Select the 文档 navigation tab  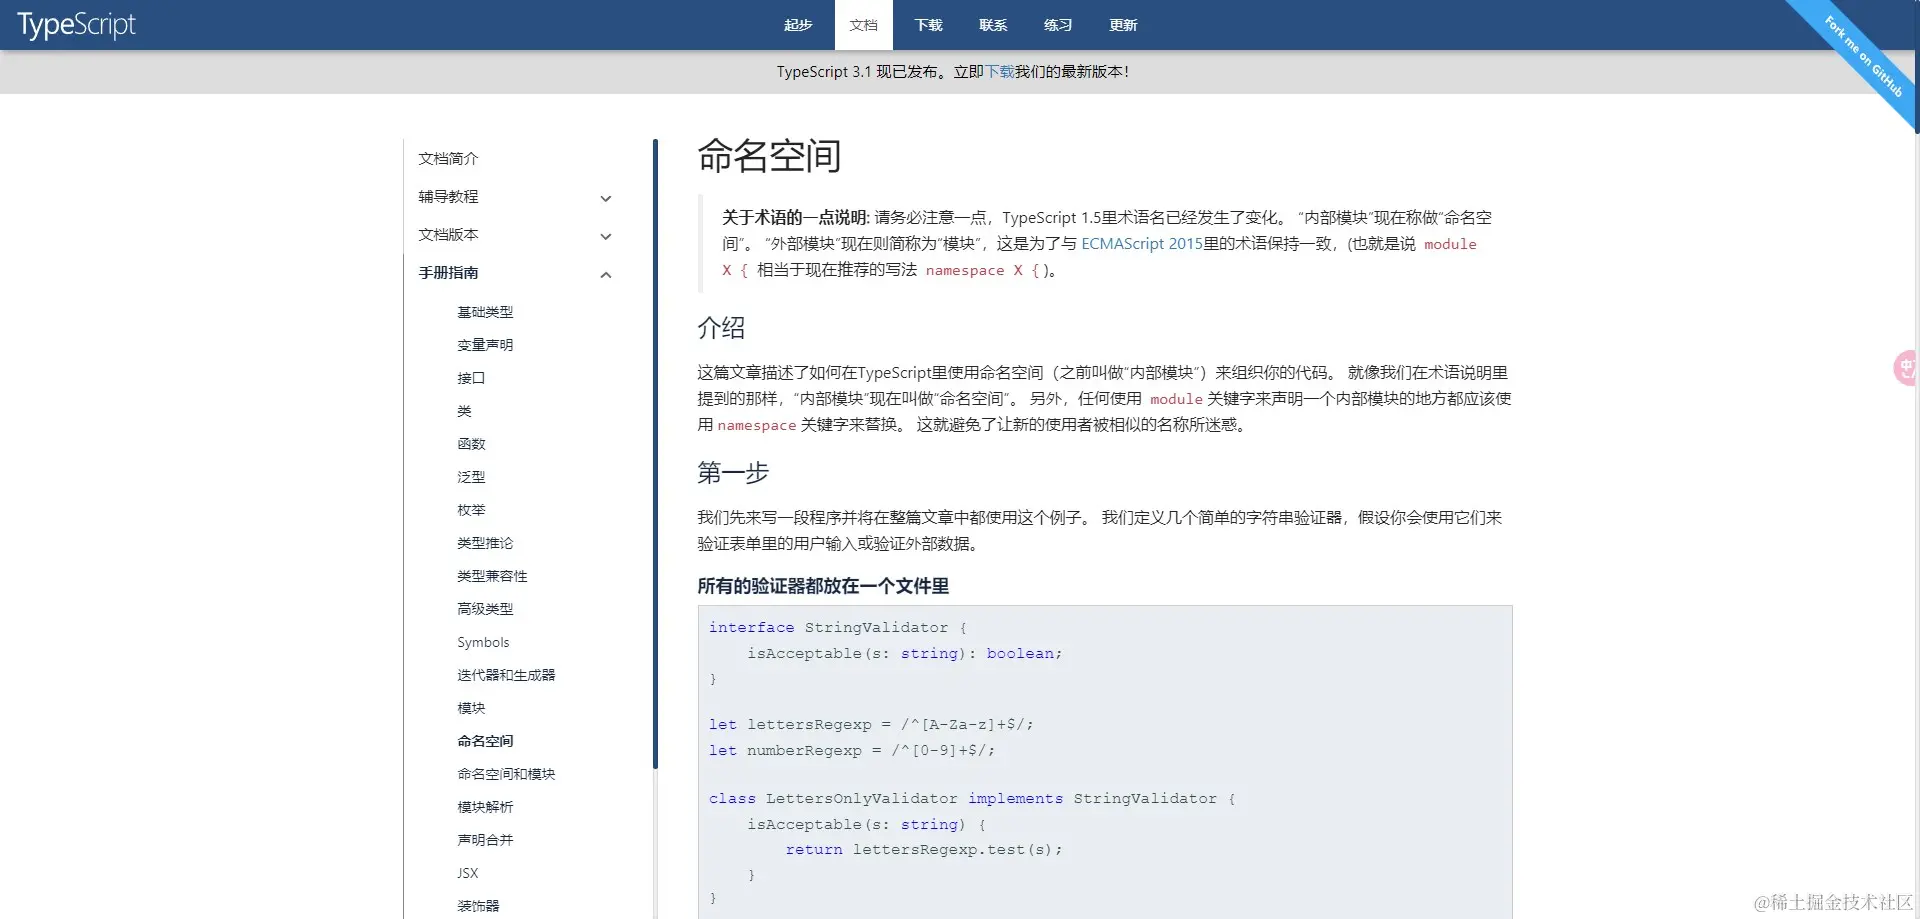(863, 25)
